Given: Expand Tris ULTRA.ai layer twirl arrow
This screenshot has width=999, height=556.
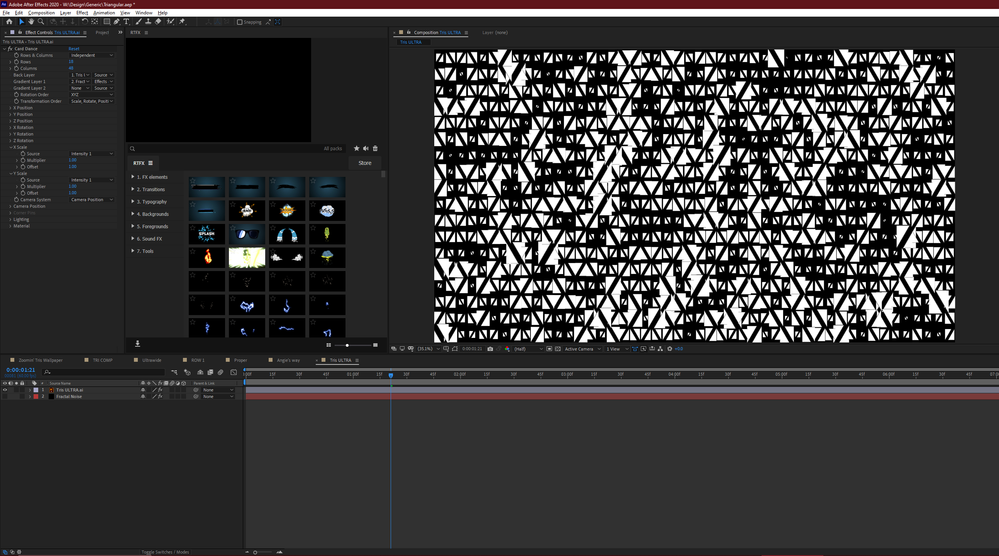Looking at the screenshot, I should [30, 390].
